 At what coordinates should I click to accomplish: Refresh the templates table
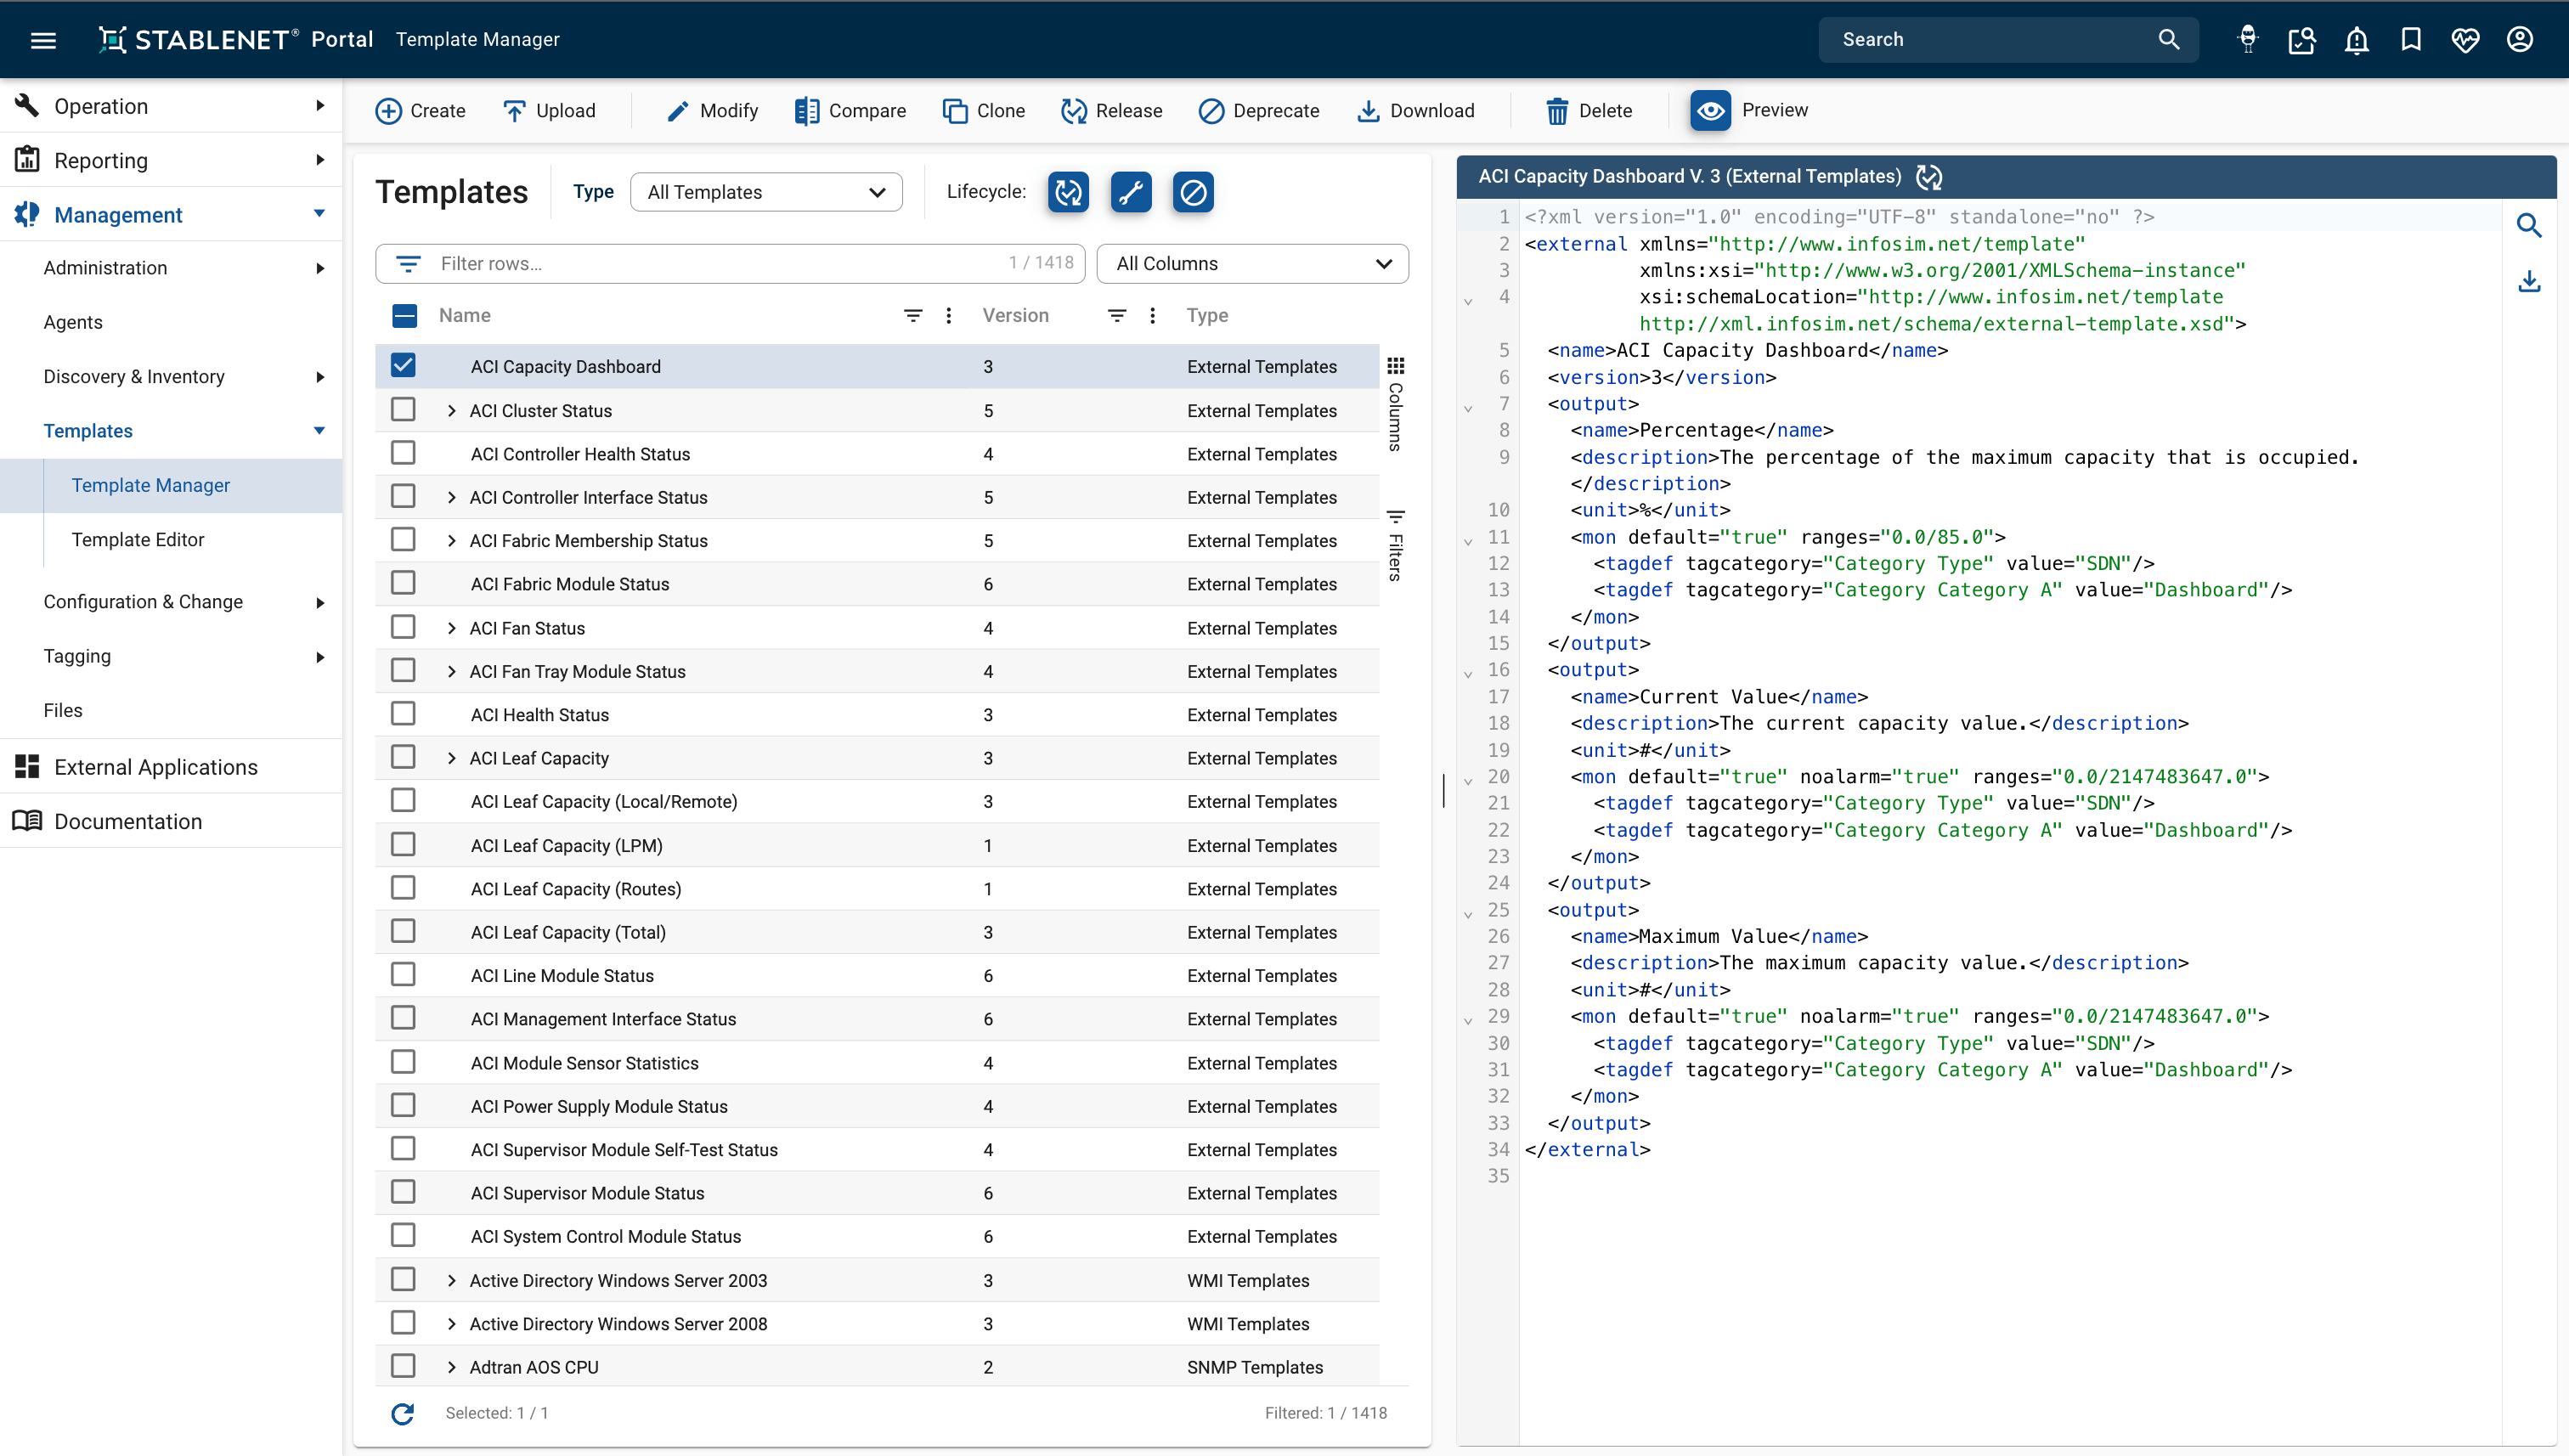point(403,1413)
